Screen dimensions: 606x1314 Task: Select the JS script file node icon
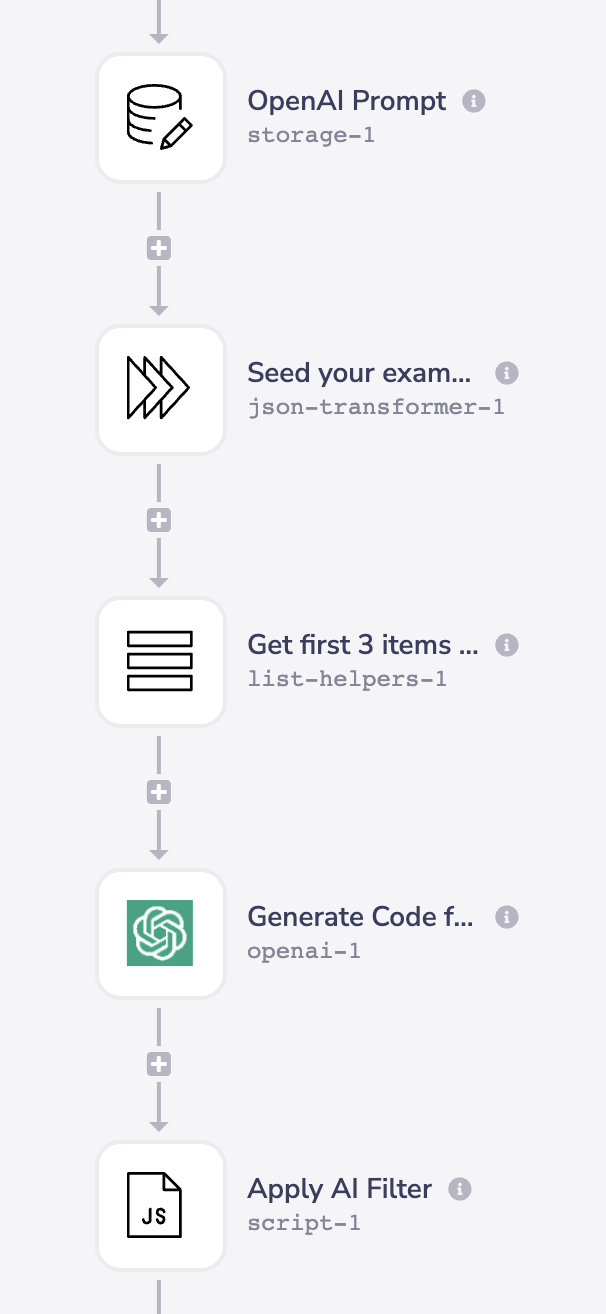click(x=160, y=1206)
